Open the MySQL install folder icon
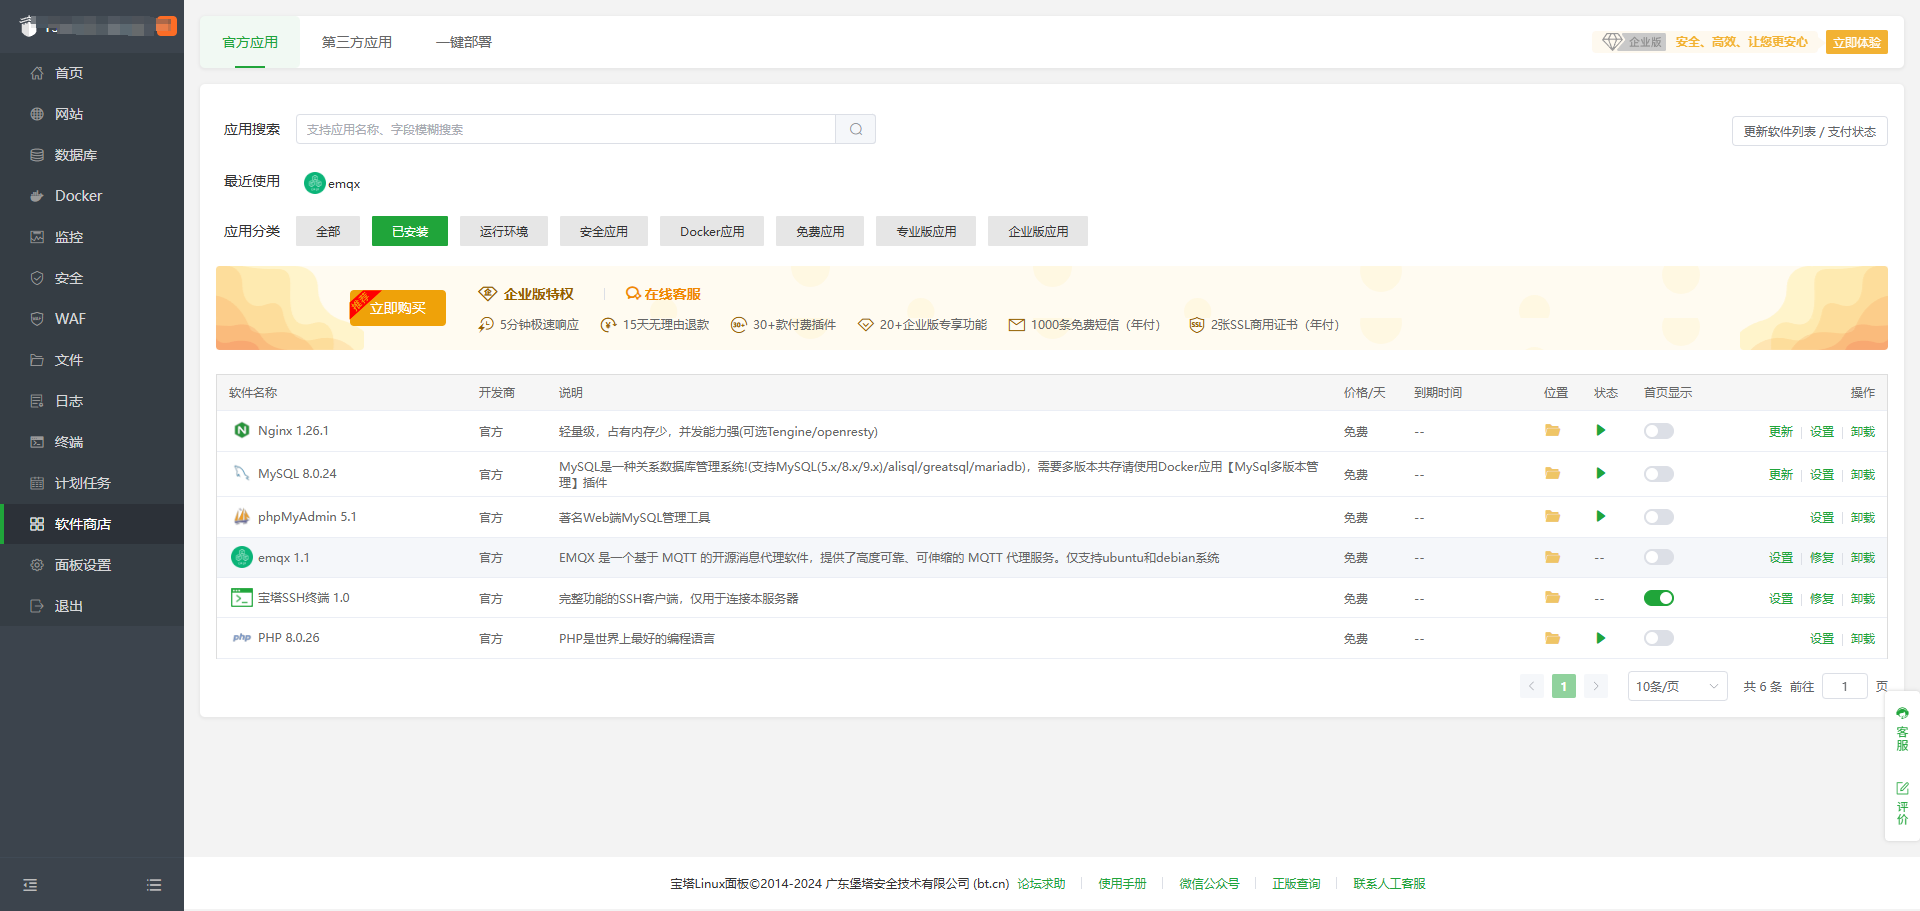Screen dimensions: 1920x911 pyautogui.click(x=1552, y=474)
